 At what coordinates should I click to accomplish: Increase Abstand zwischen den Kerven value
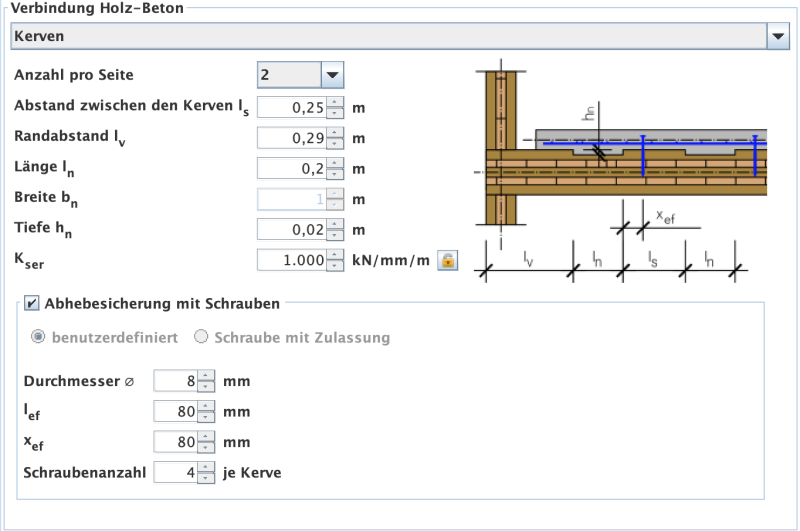pos(335,101)
